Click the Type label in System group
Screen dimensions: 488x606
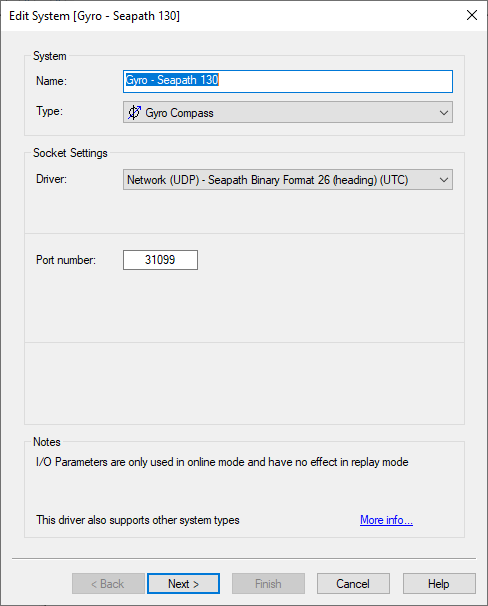coord(49,111)
